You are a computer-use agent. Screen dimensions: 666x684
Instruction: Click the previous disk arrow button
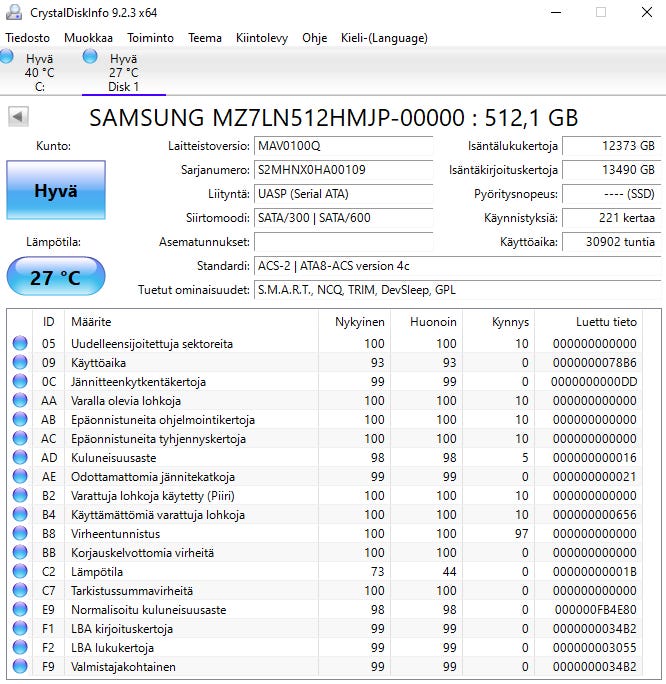coord(18,117)
